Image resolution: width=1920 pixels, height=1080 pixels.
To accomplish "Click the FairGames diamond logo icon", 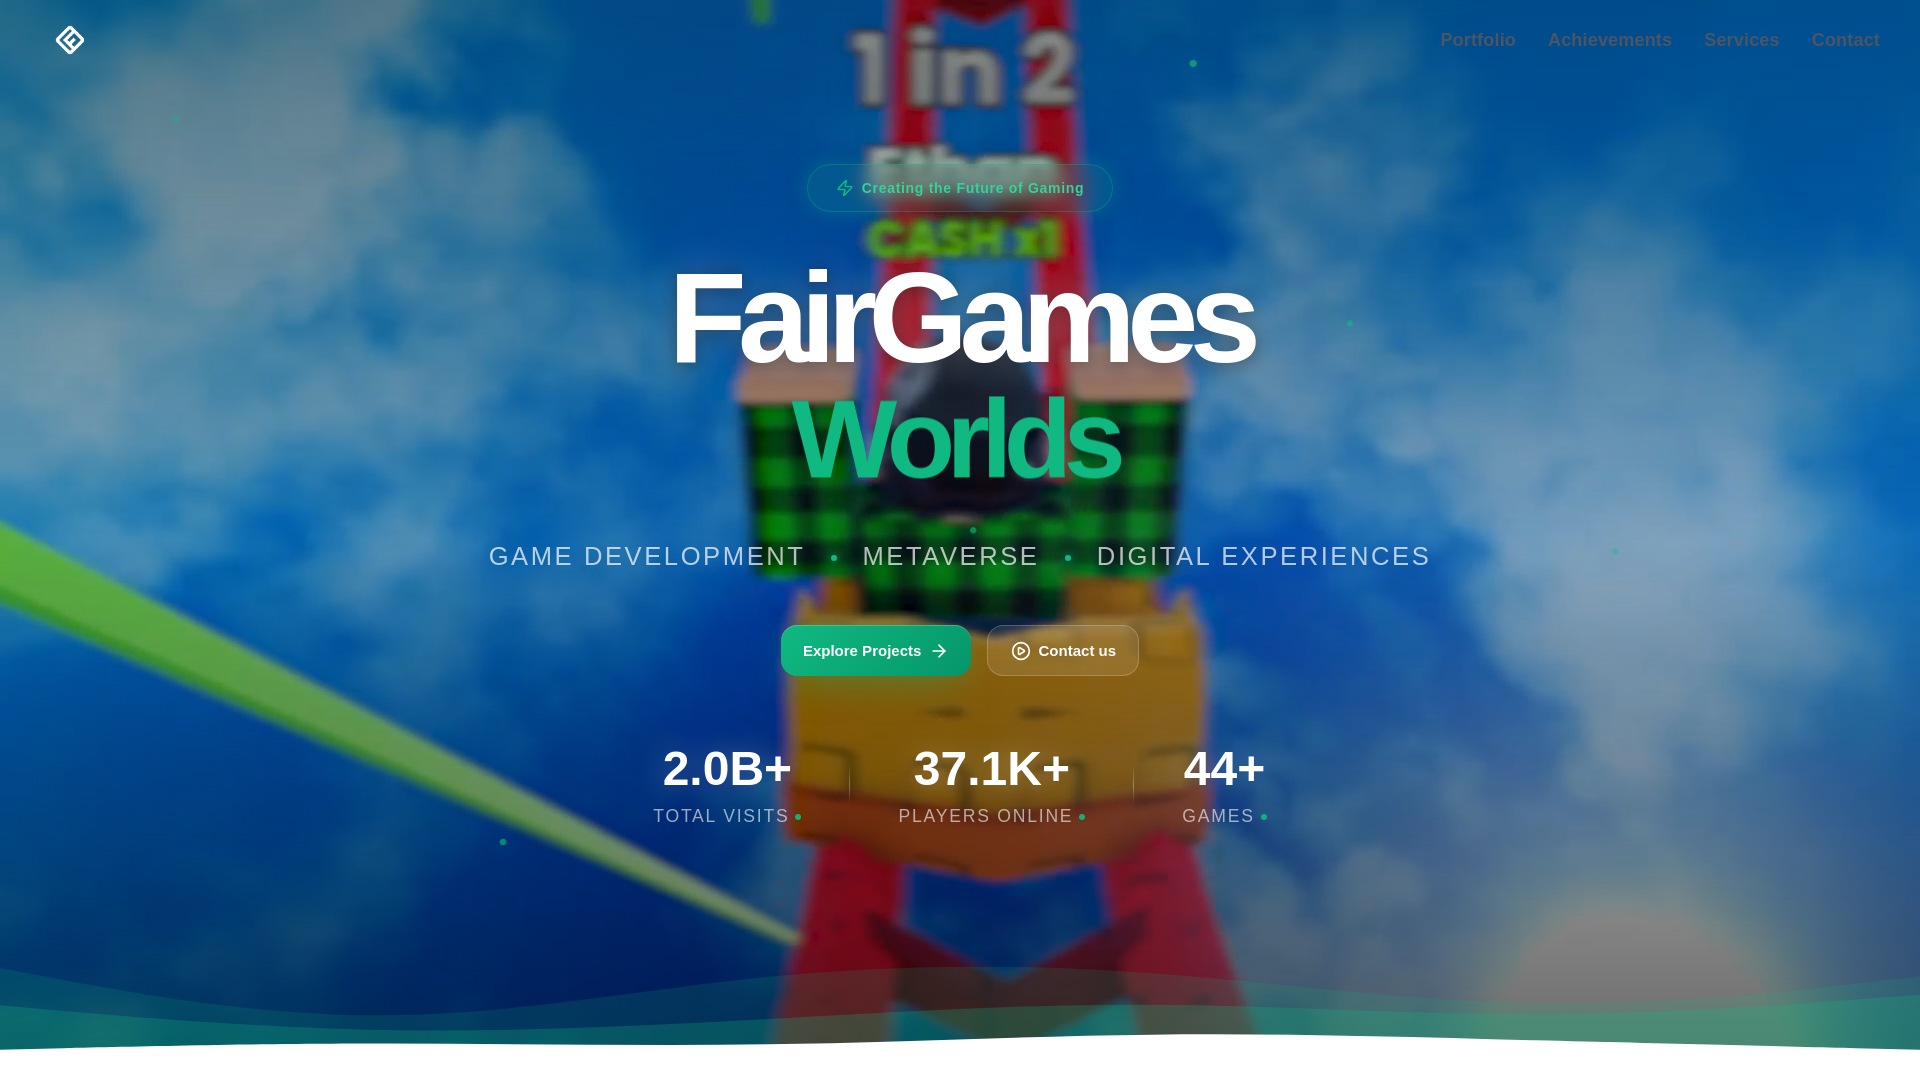I will coord(70,40).
